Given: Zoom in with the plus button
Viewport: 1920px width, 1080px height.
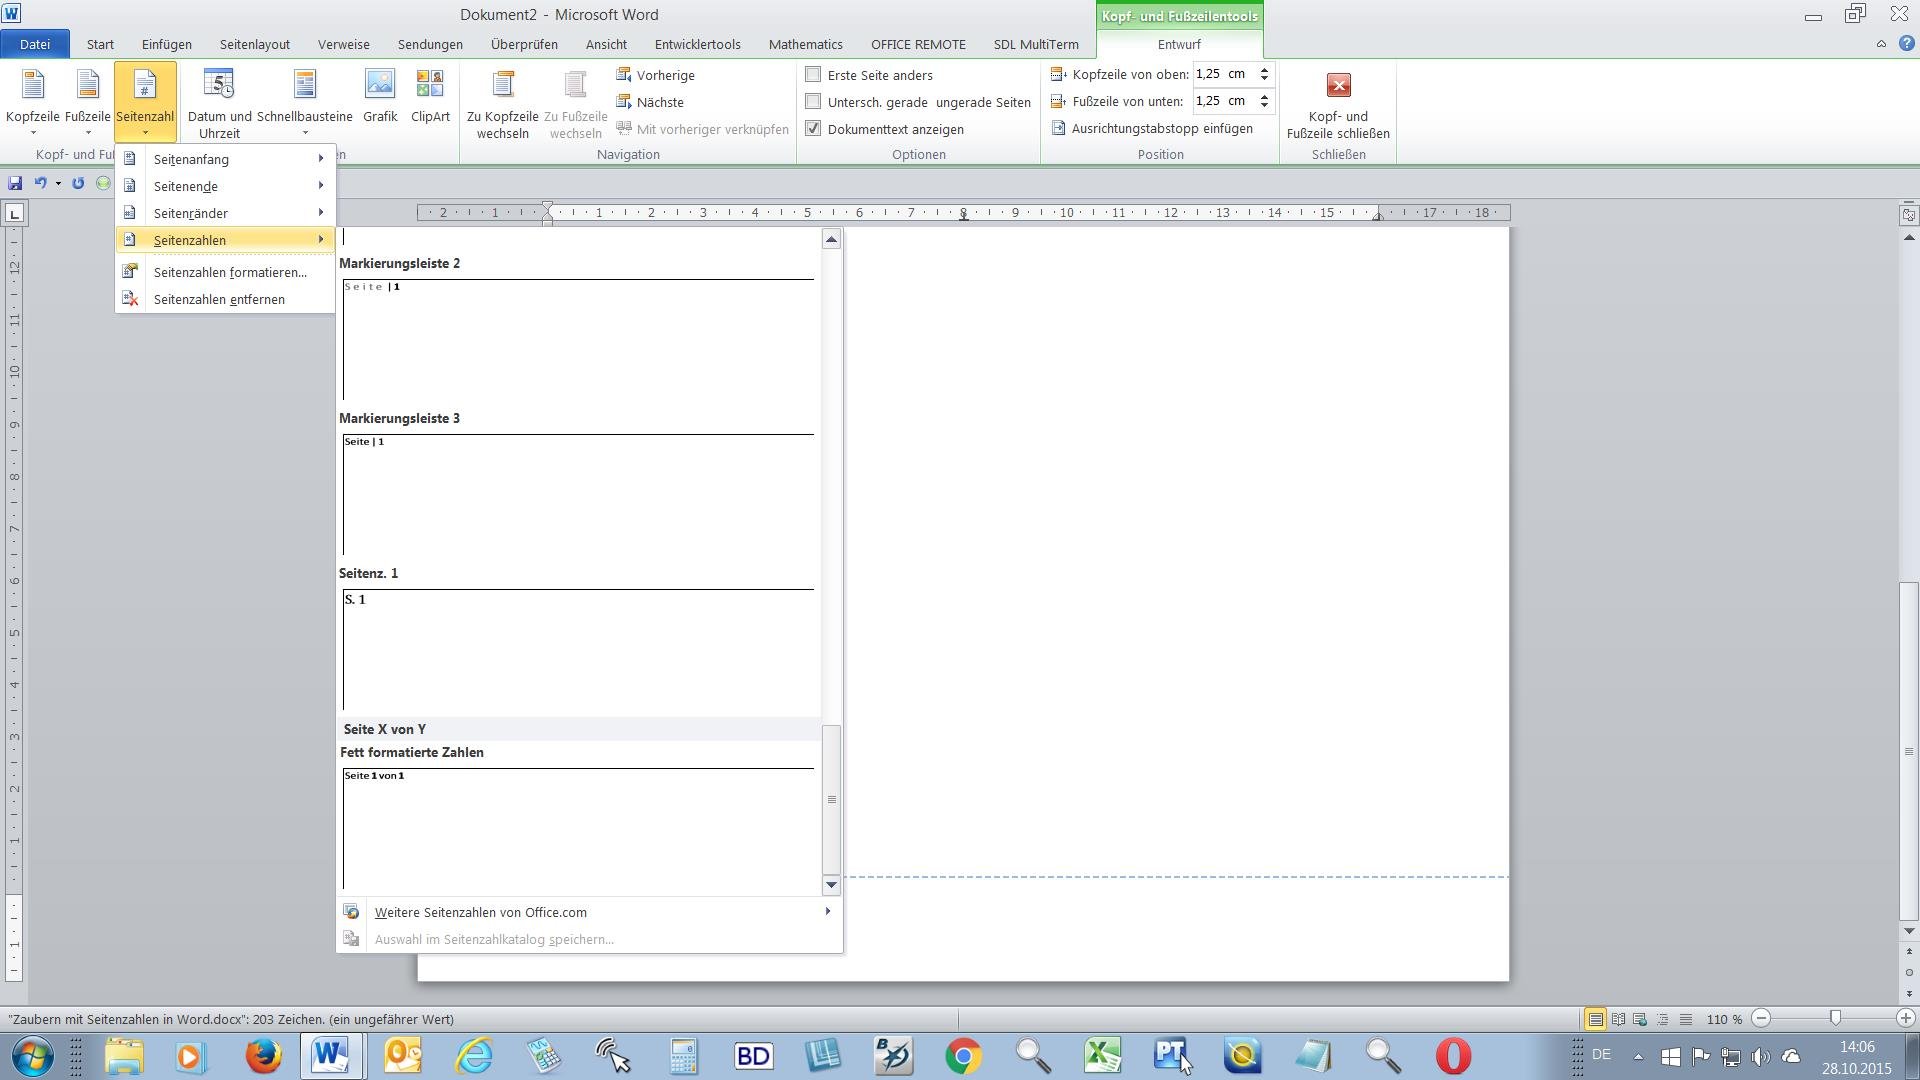Looking at the screenshot, I should 1905,1018.
